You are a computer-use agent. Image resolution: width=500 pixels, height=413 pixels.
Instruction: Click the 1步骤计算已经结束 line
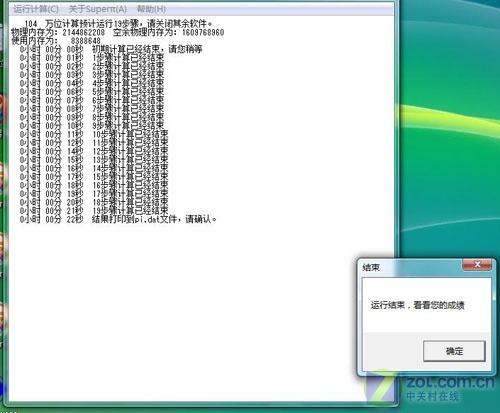(x=92, y=58)
